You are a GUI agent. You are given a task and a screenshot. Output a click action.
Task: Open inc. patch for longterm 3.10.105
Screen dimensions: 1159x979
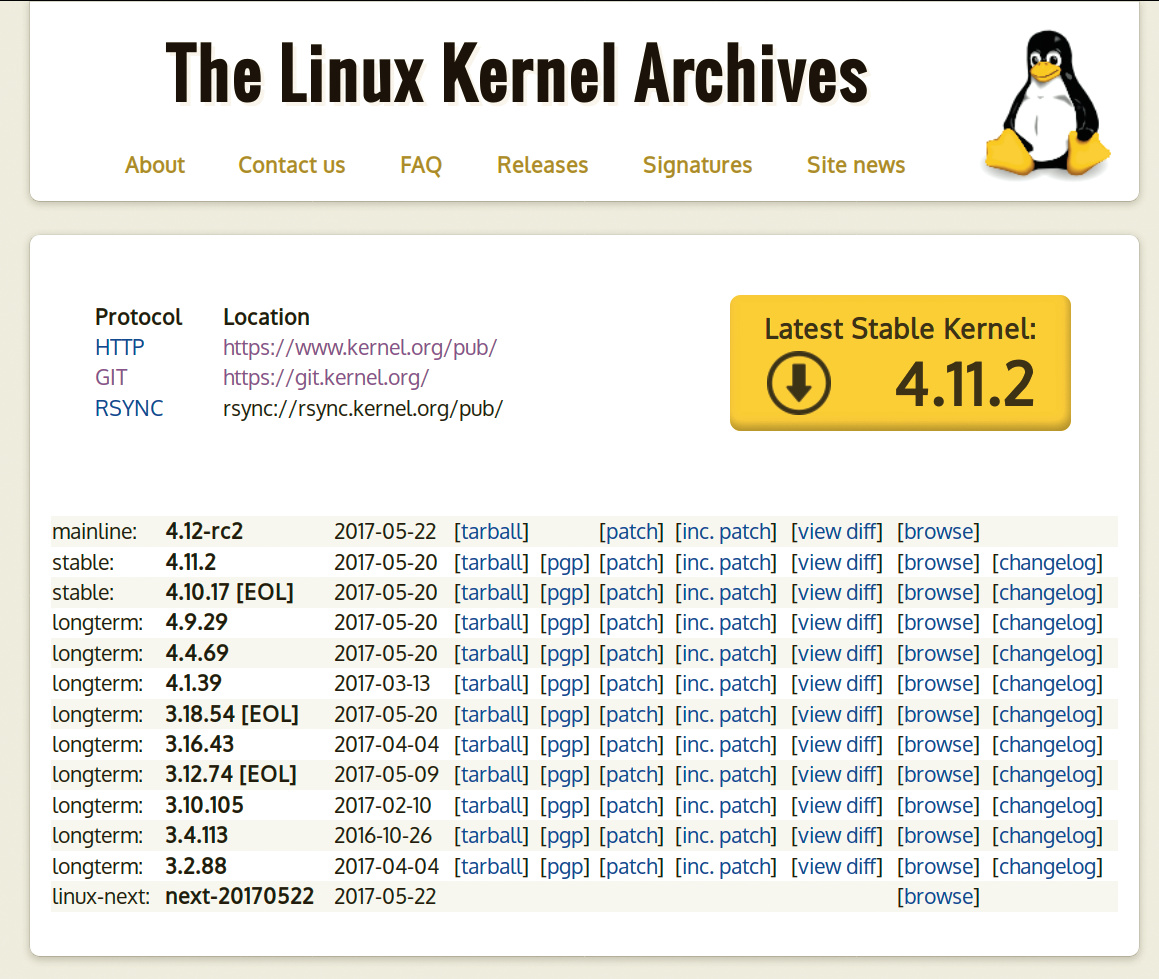pyautogui.click(x=726, y=806)
